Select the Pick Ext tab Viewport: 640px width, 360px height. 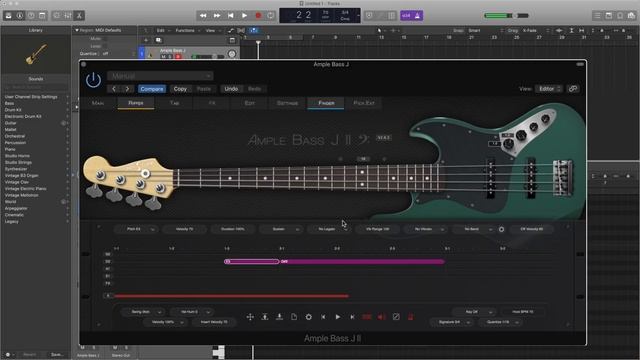tap(364, 103)
